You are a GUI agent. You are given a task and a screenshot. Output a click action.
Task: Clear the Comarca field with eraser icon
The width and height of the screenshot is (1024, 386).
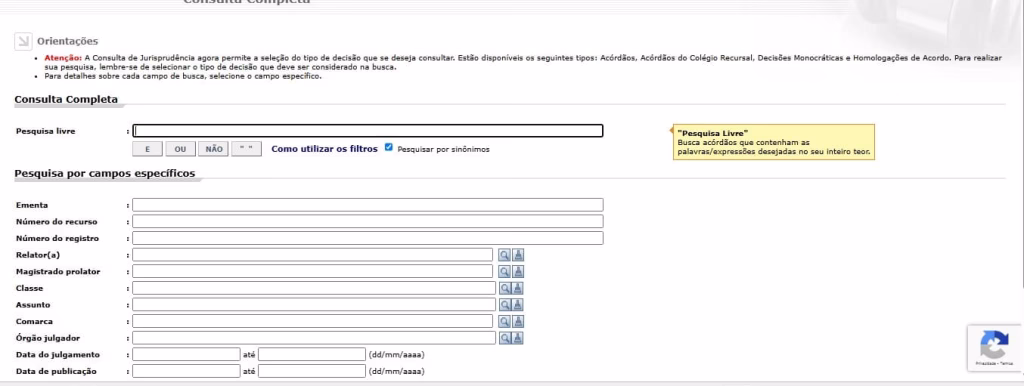[518, 321]
